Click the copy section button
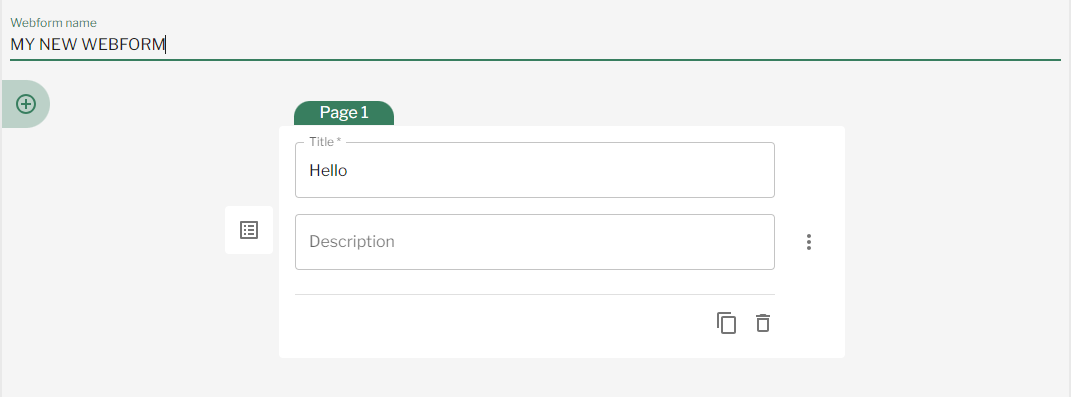This screenshot has height=397, width=1071. click(727, 323)
